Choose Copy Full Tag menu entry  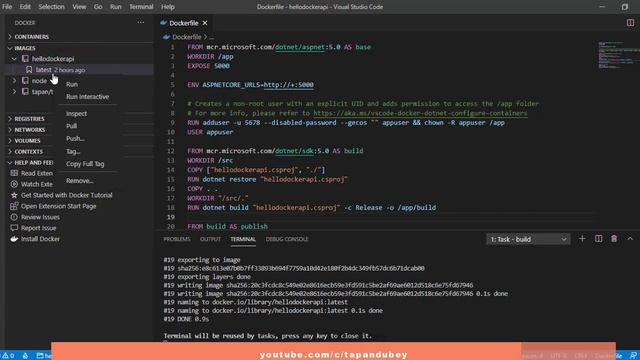tap(85, 164)
